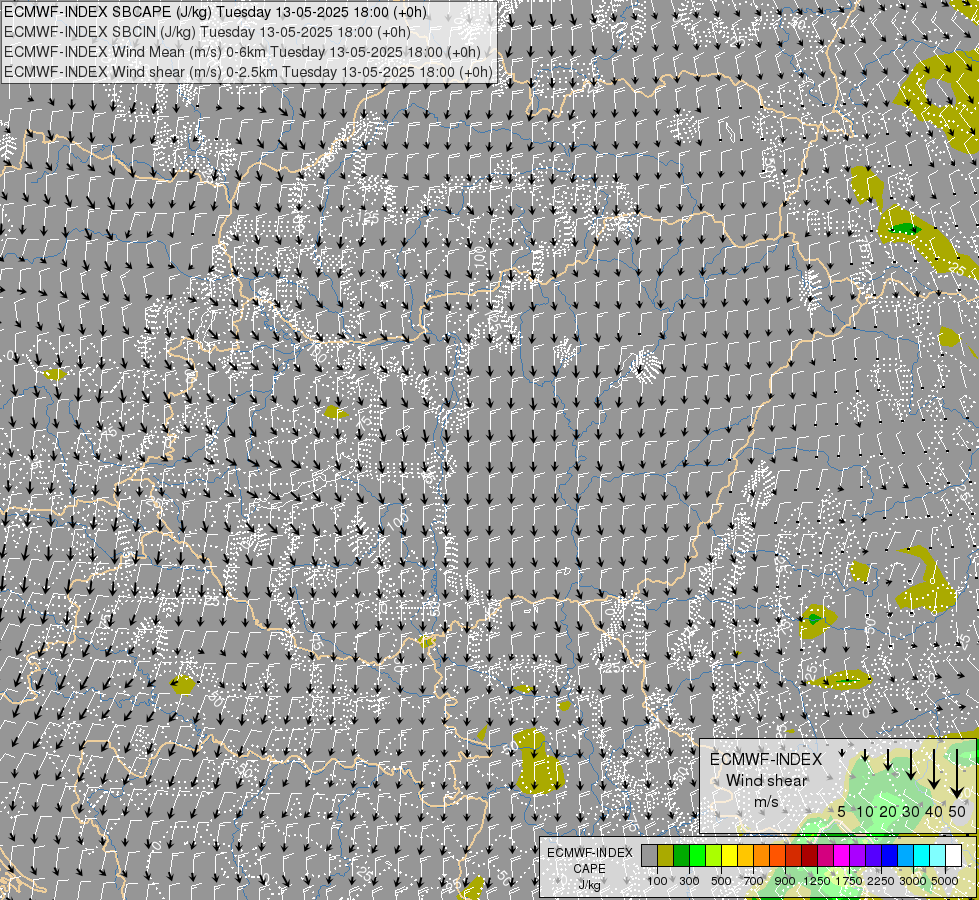The image size is (979, 900).
Task: Click the ECMWF-INDEX SBCAPE title line
Action: click(x=215, y=12)
